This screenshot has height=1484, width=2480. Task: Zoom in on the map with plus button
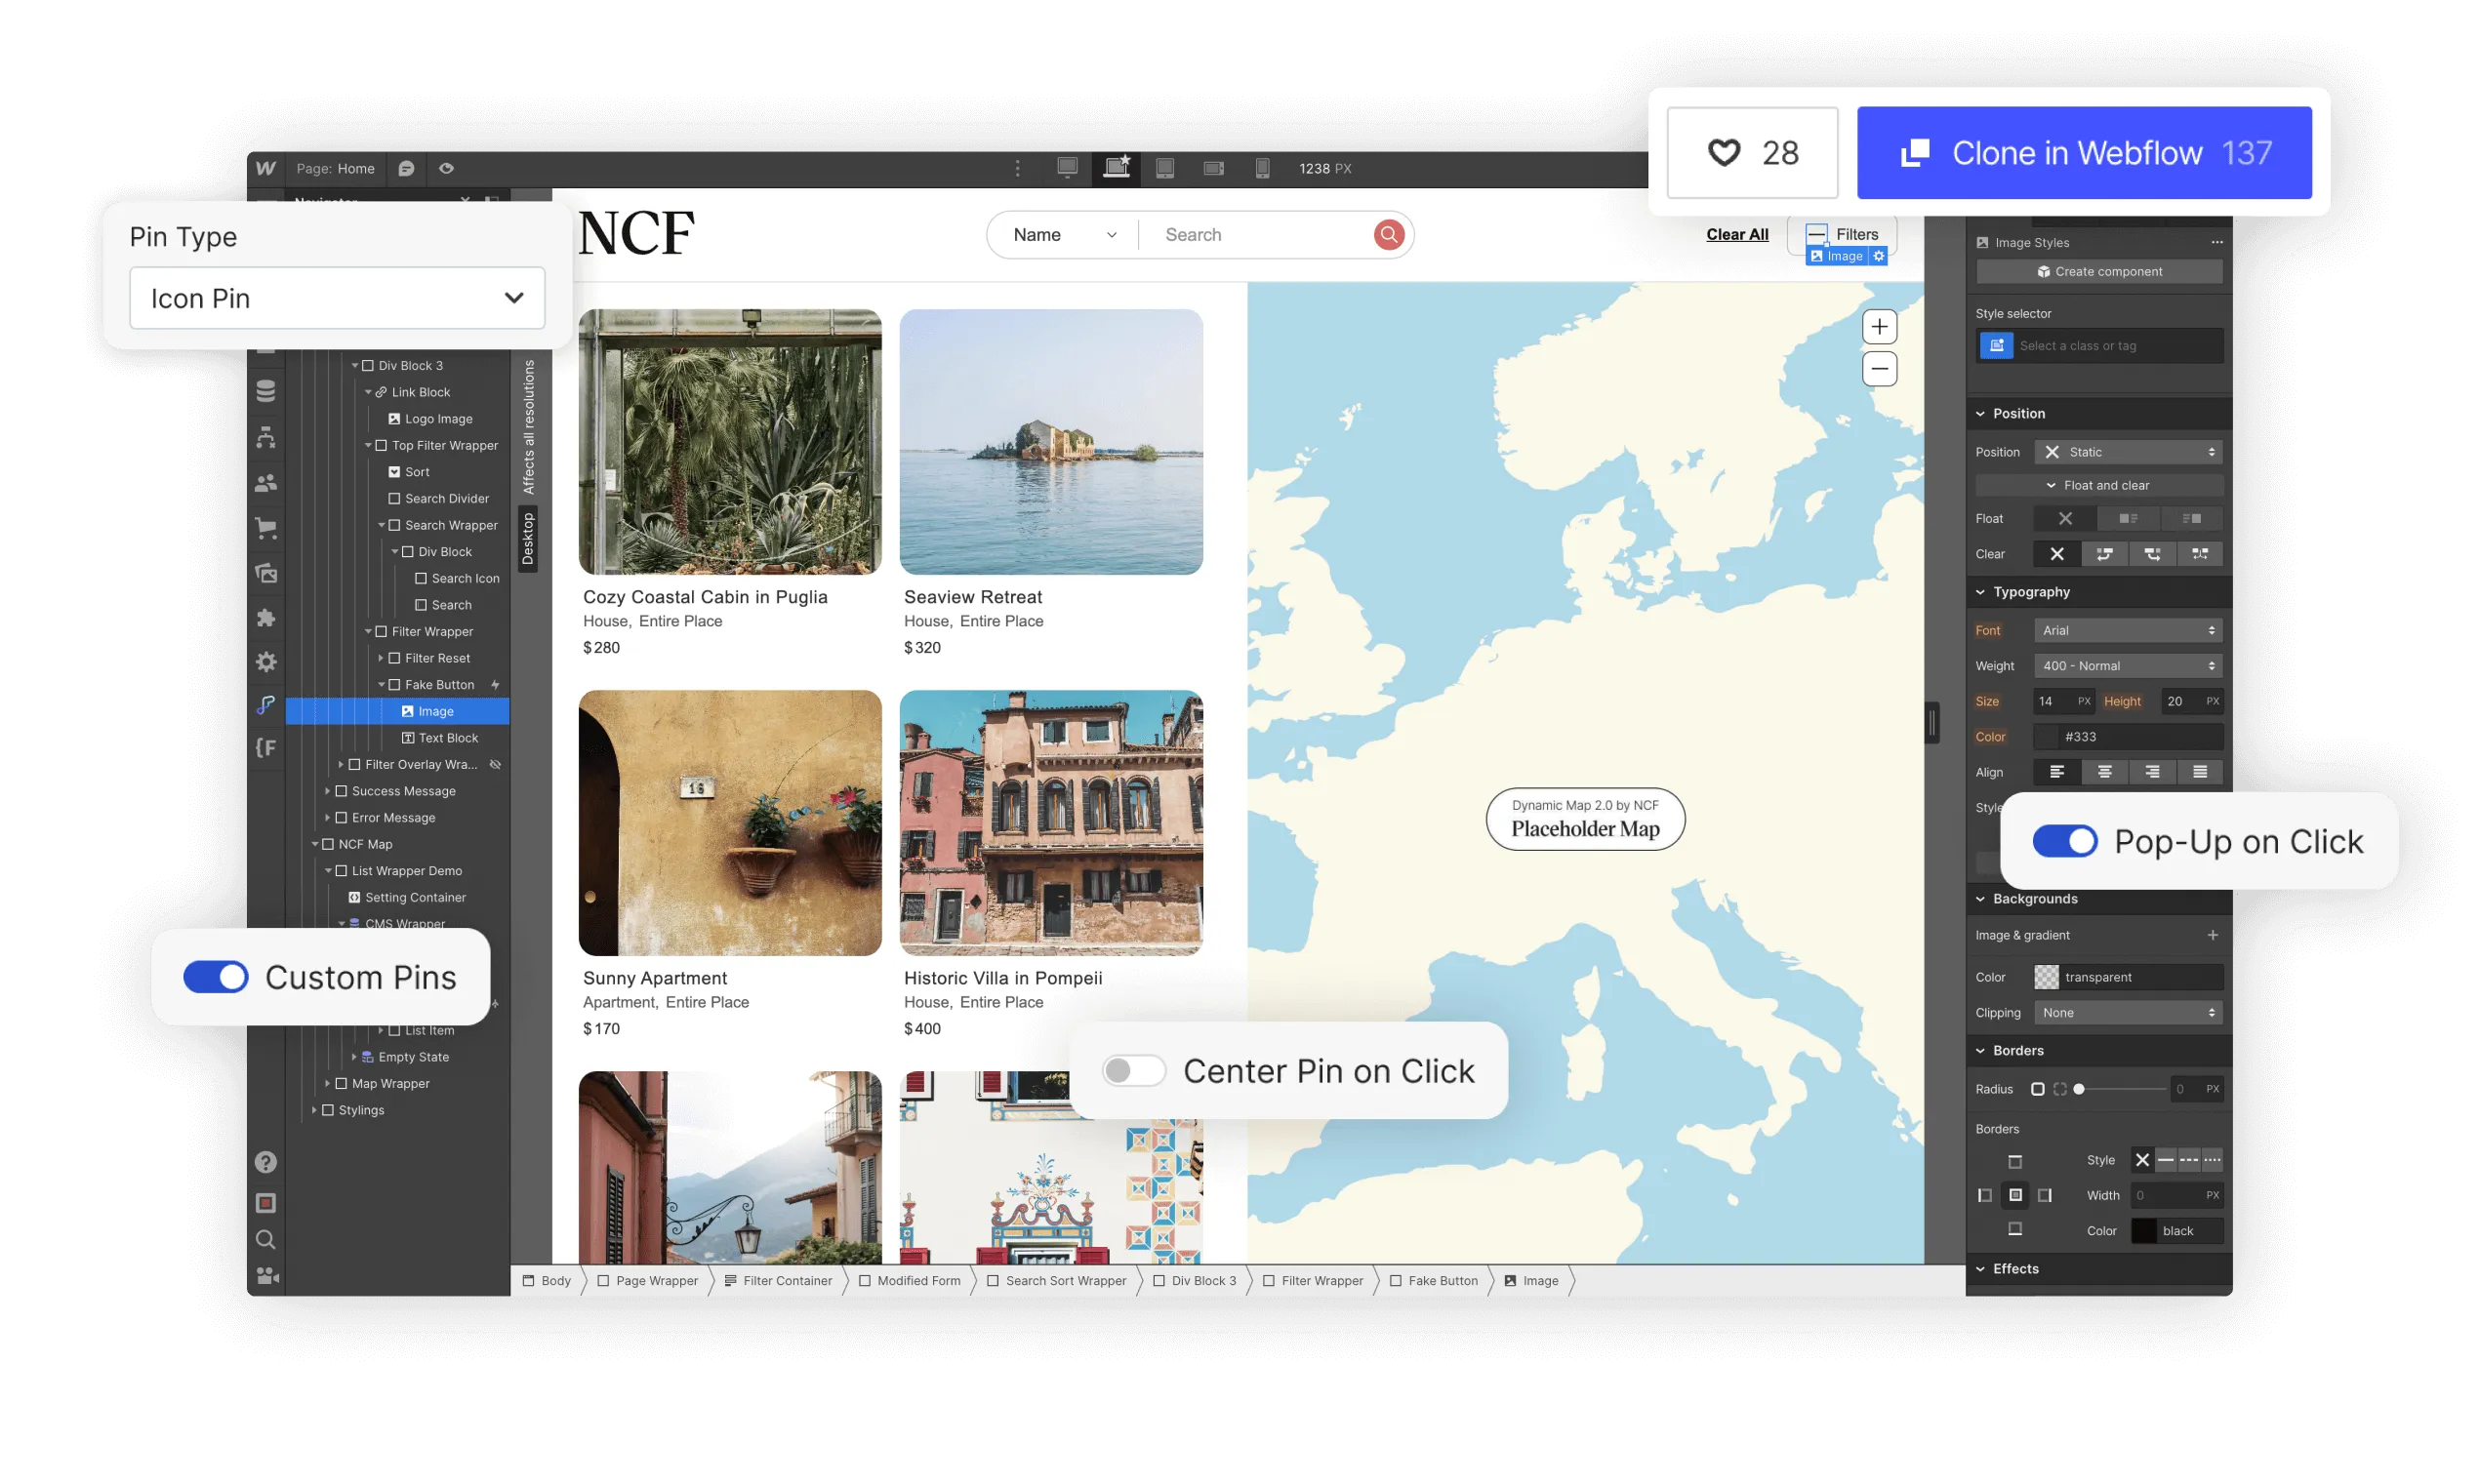click(1878, 326)
